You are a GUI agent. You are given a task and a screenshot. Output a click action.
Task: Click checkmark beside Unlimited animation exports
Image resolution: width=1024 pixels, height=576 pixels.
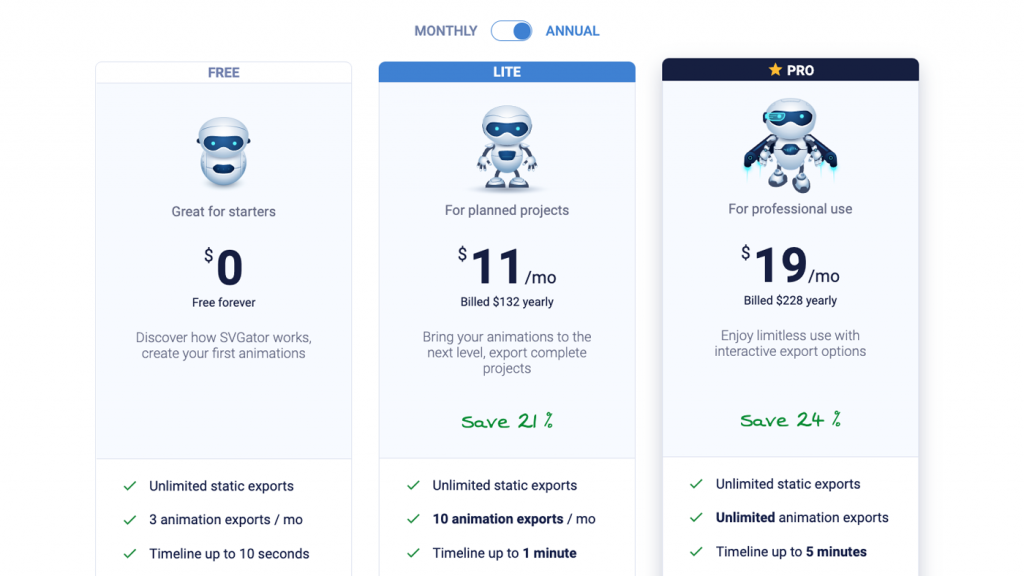[696, 517]
